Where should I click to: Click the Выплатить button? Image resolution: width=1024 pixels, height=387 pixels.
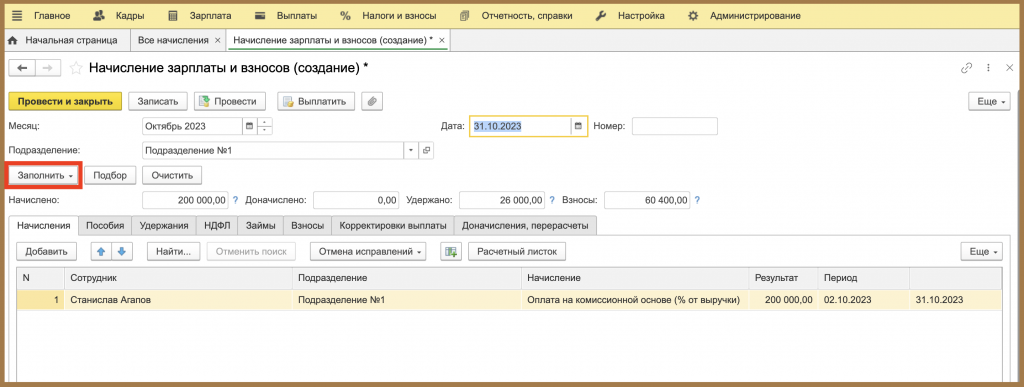(x=316, y=101)
